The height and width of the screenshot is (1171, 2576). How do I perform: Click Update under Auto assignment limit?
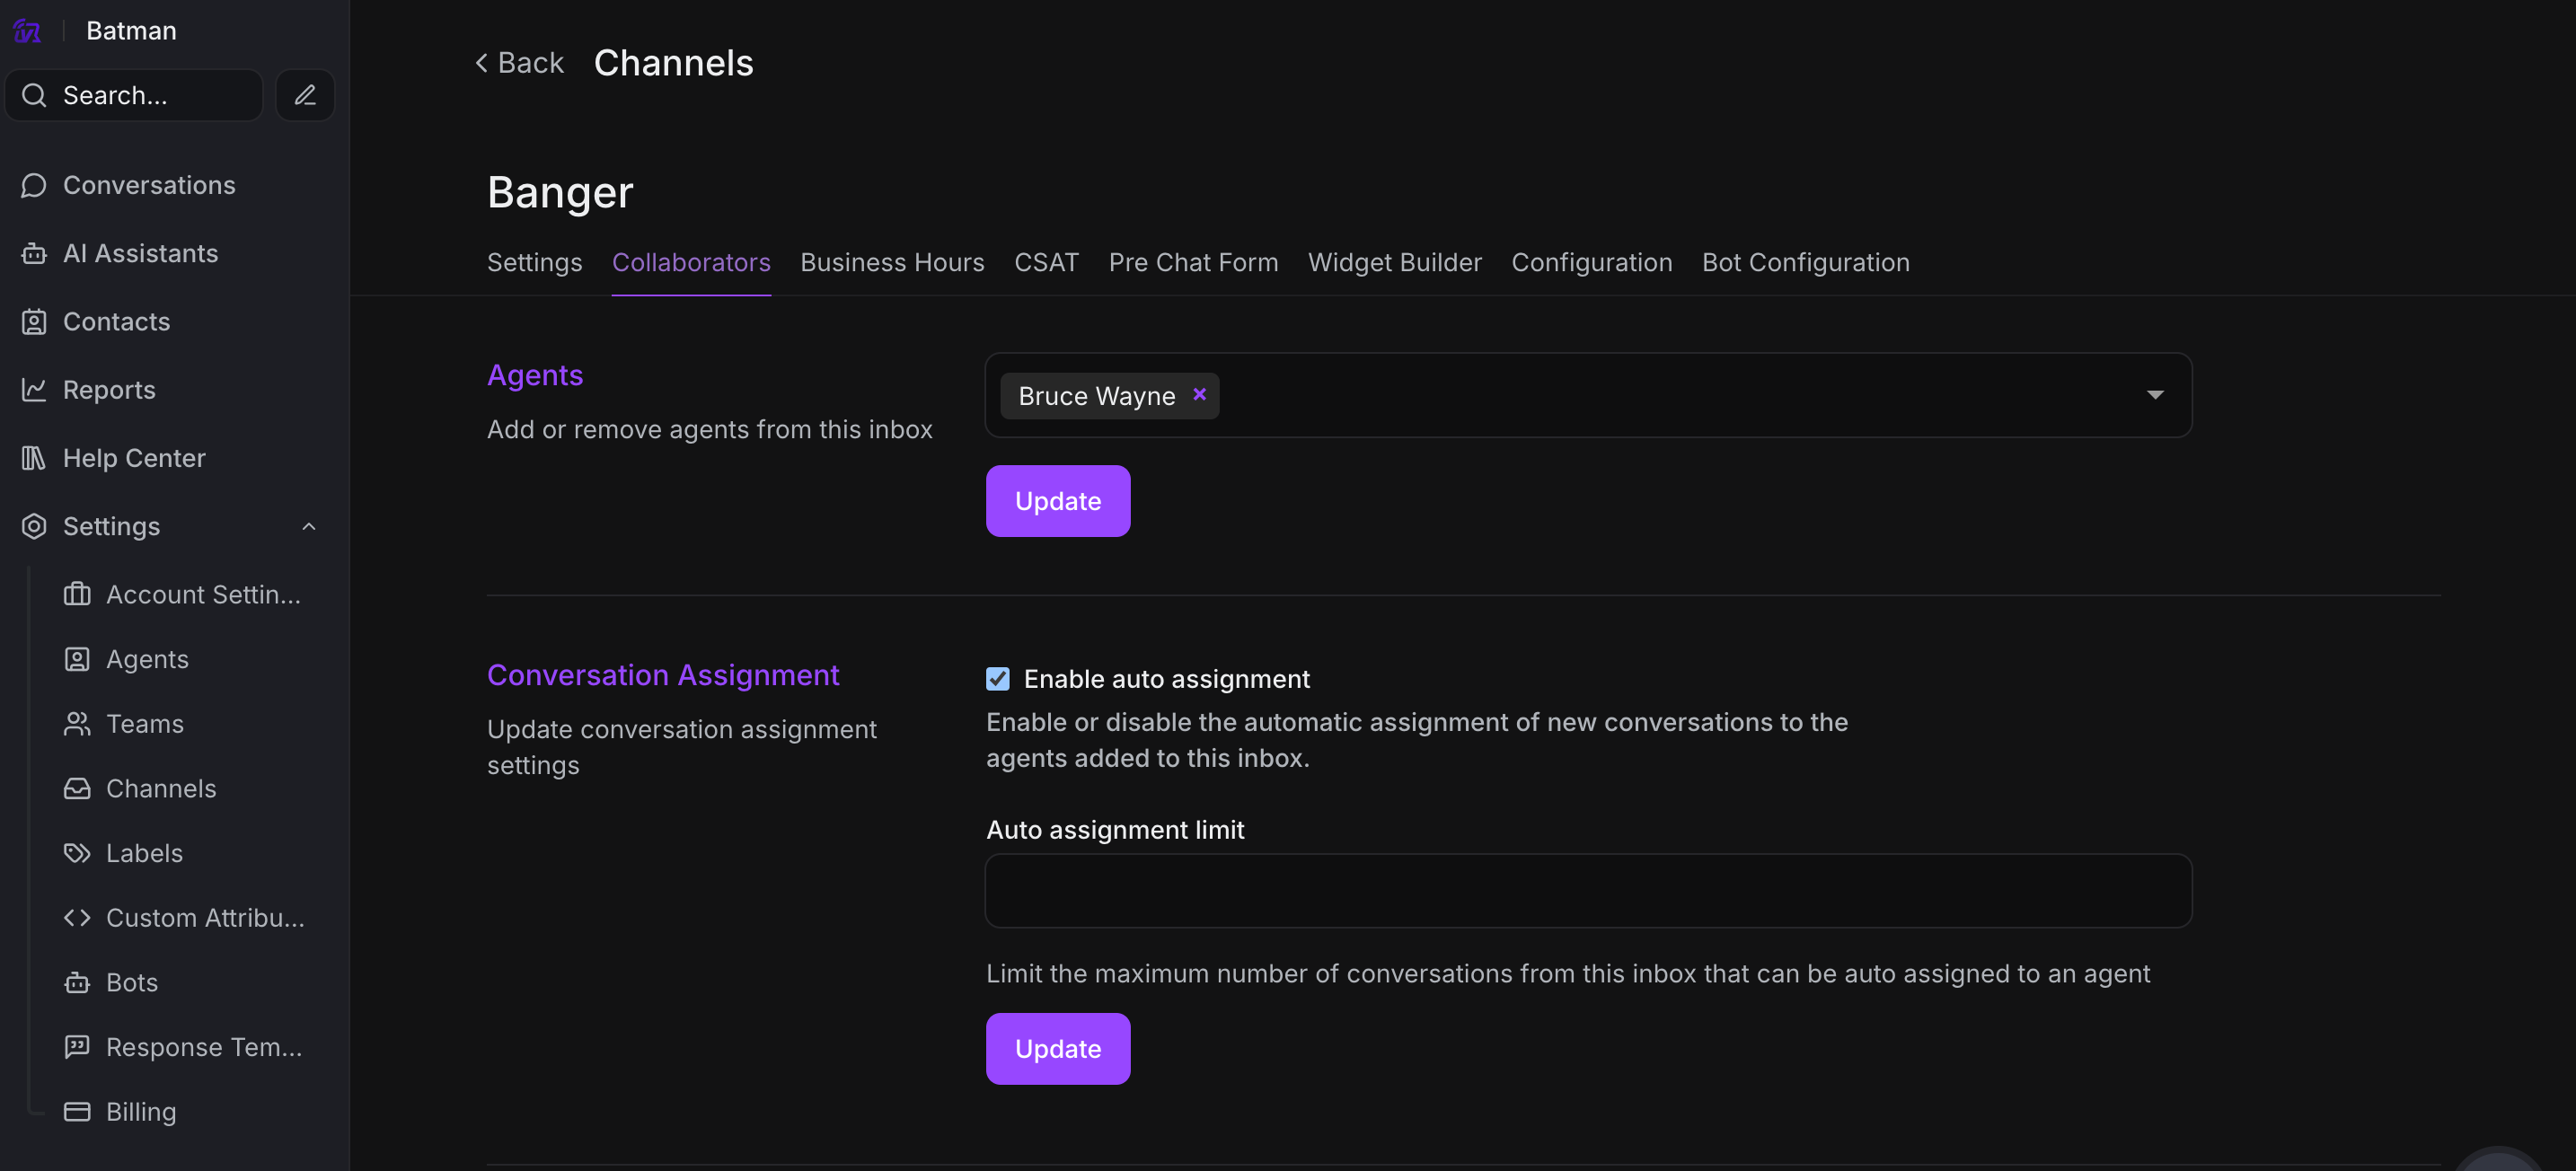pos(1057,1049)
